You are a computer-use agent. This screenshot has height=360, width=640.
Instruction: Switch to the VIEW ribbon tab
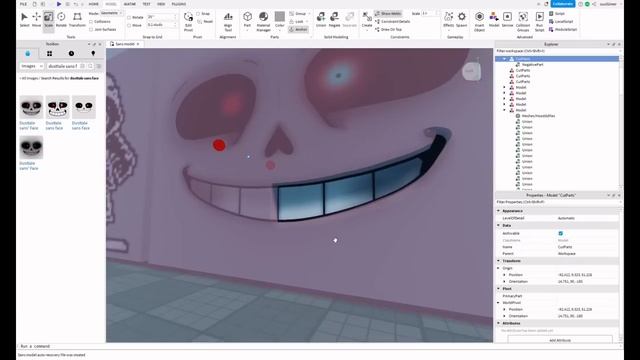point(161,4)
